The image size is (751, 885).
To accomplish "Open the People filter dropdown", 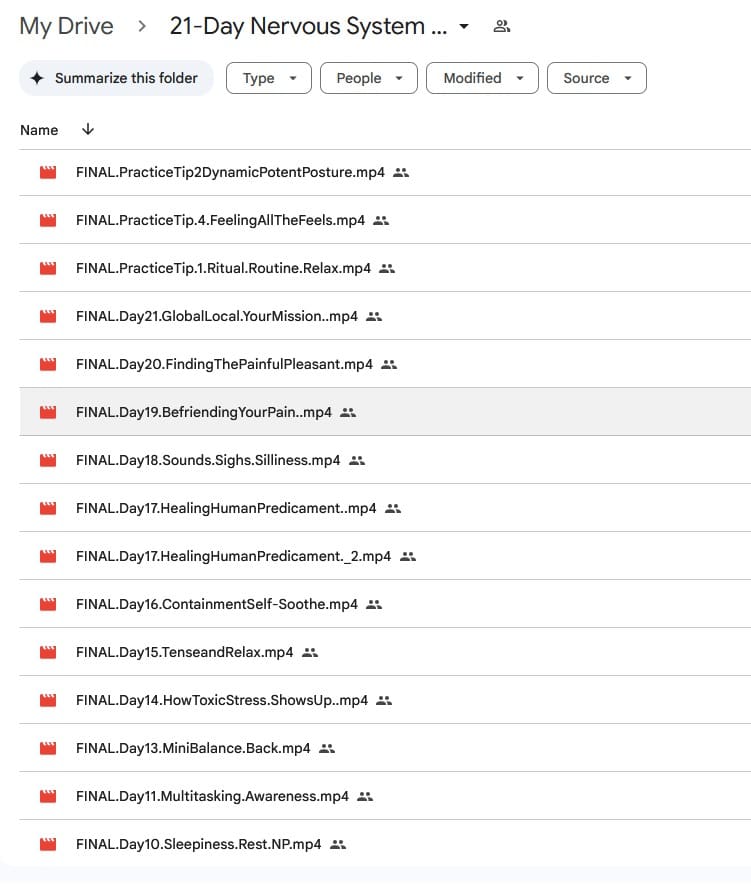I will (x=368, y=78).
